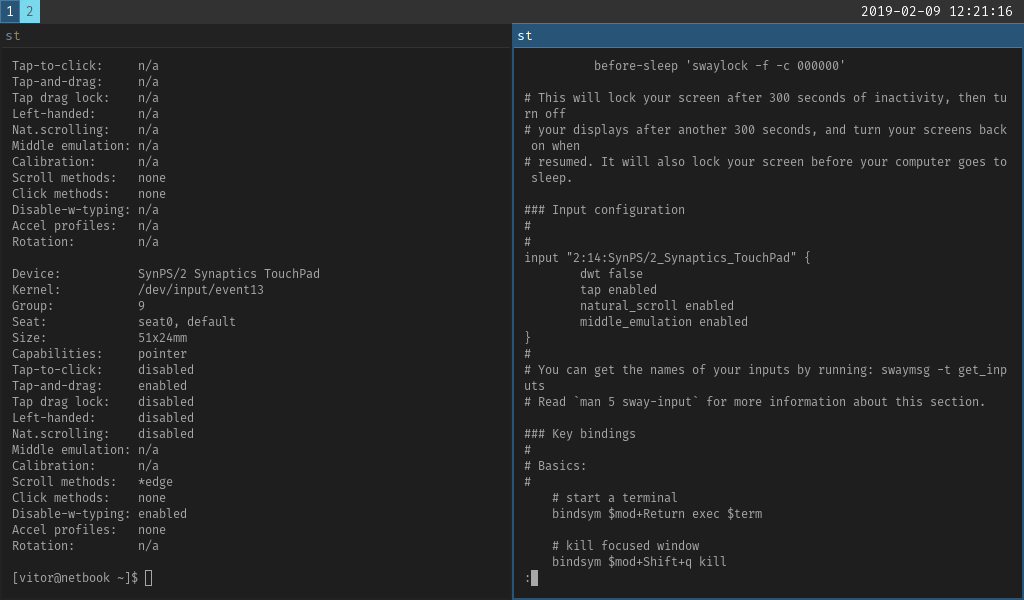Click the 'bindsym $mod+Return exec $term' line
Image resolution: width=1024 pixels, height=600 pixels.
[x=657, y=513]
